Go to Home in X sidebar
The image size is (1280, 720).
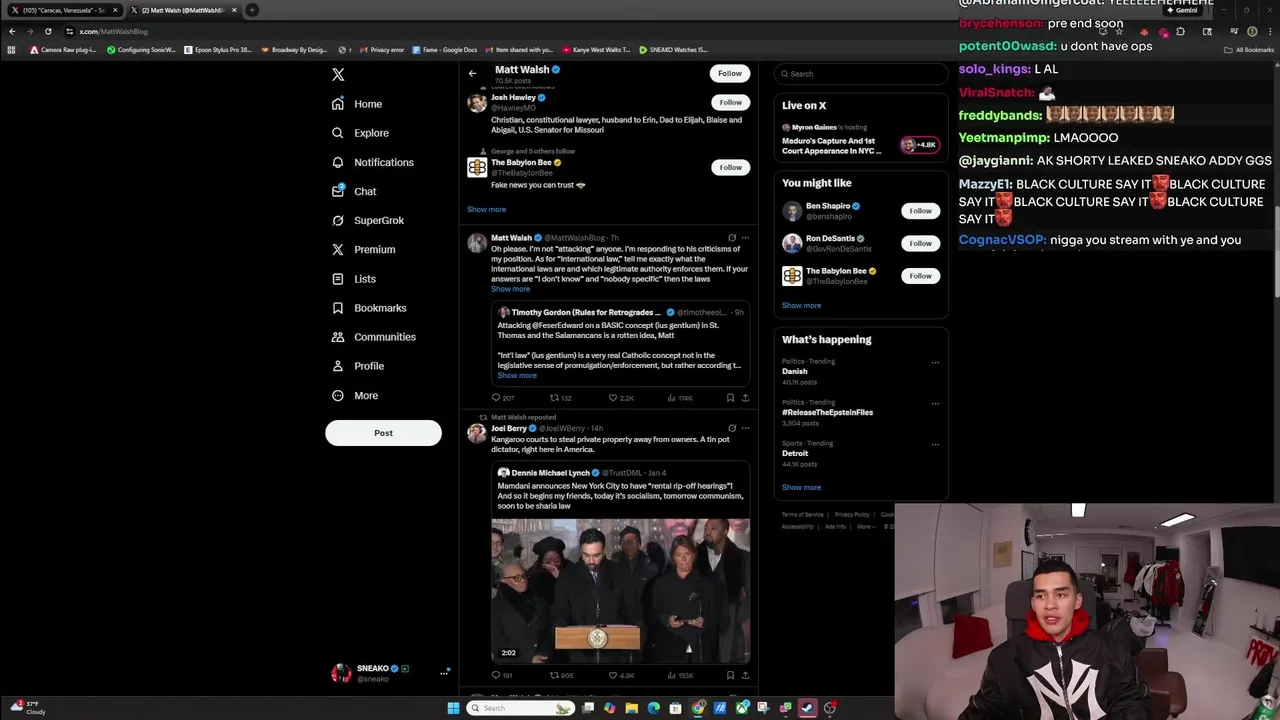click(x=357, y=104)
